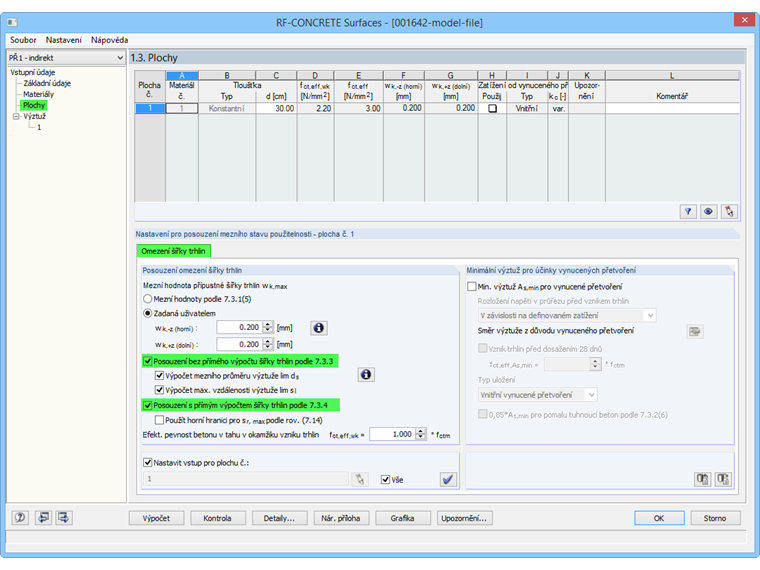Select 'Materiály' in the tree
Screen dimensions: 760x570
pyautogui.click(x=38, y=95)
